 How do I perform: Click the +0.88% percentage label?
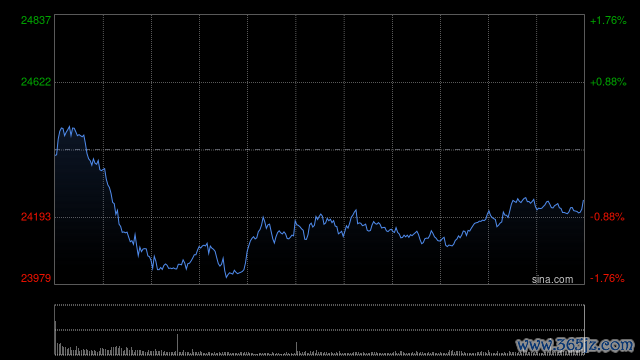tap(608, 82)
